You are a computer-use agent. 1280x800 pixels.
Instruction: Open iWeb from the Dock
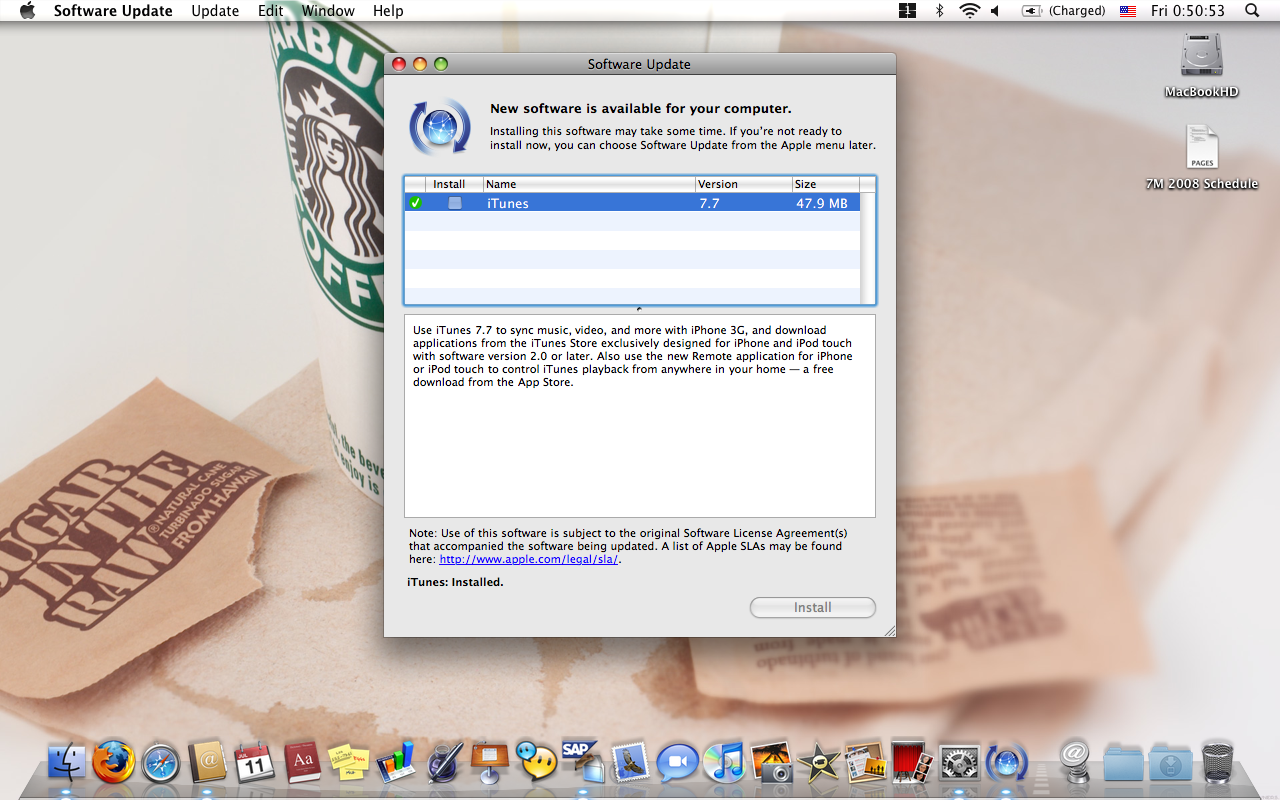click(864, 762)
